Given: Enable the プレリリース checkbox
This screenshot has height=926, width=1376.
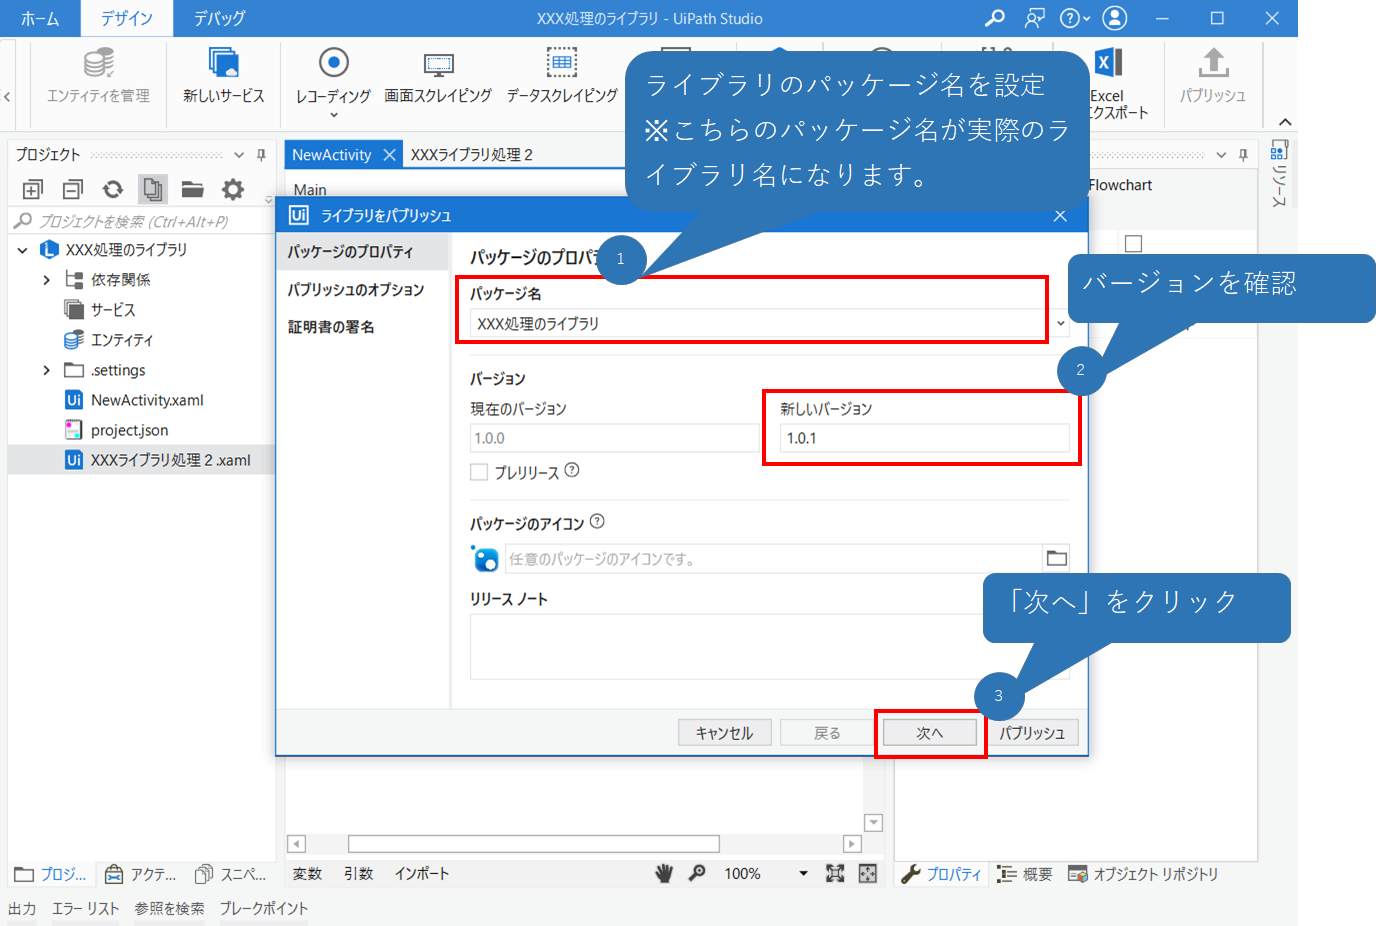Looking at the screenshot, I should 479,472.
